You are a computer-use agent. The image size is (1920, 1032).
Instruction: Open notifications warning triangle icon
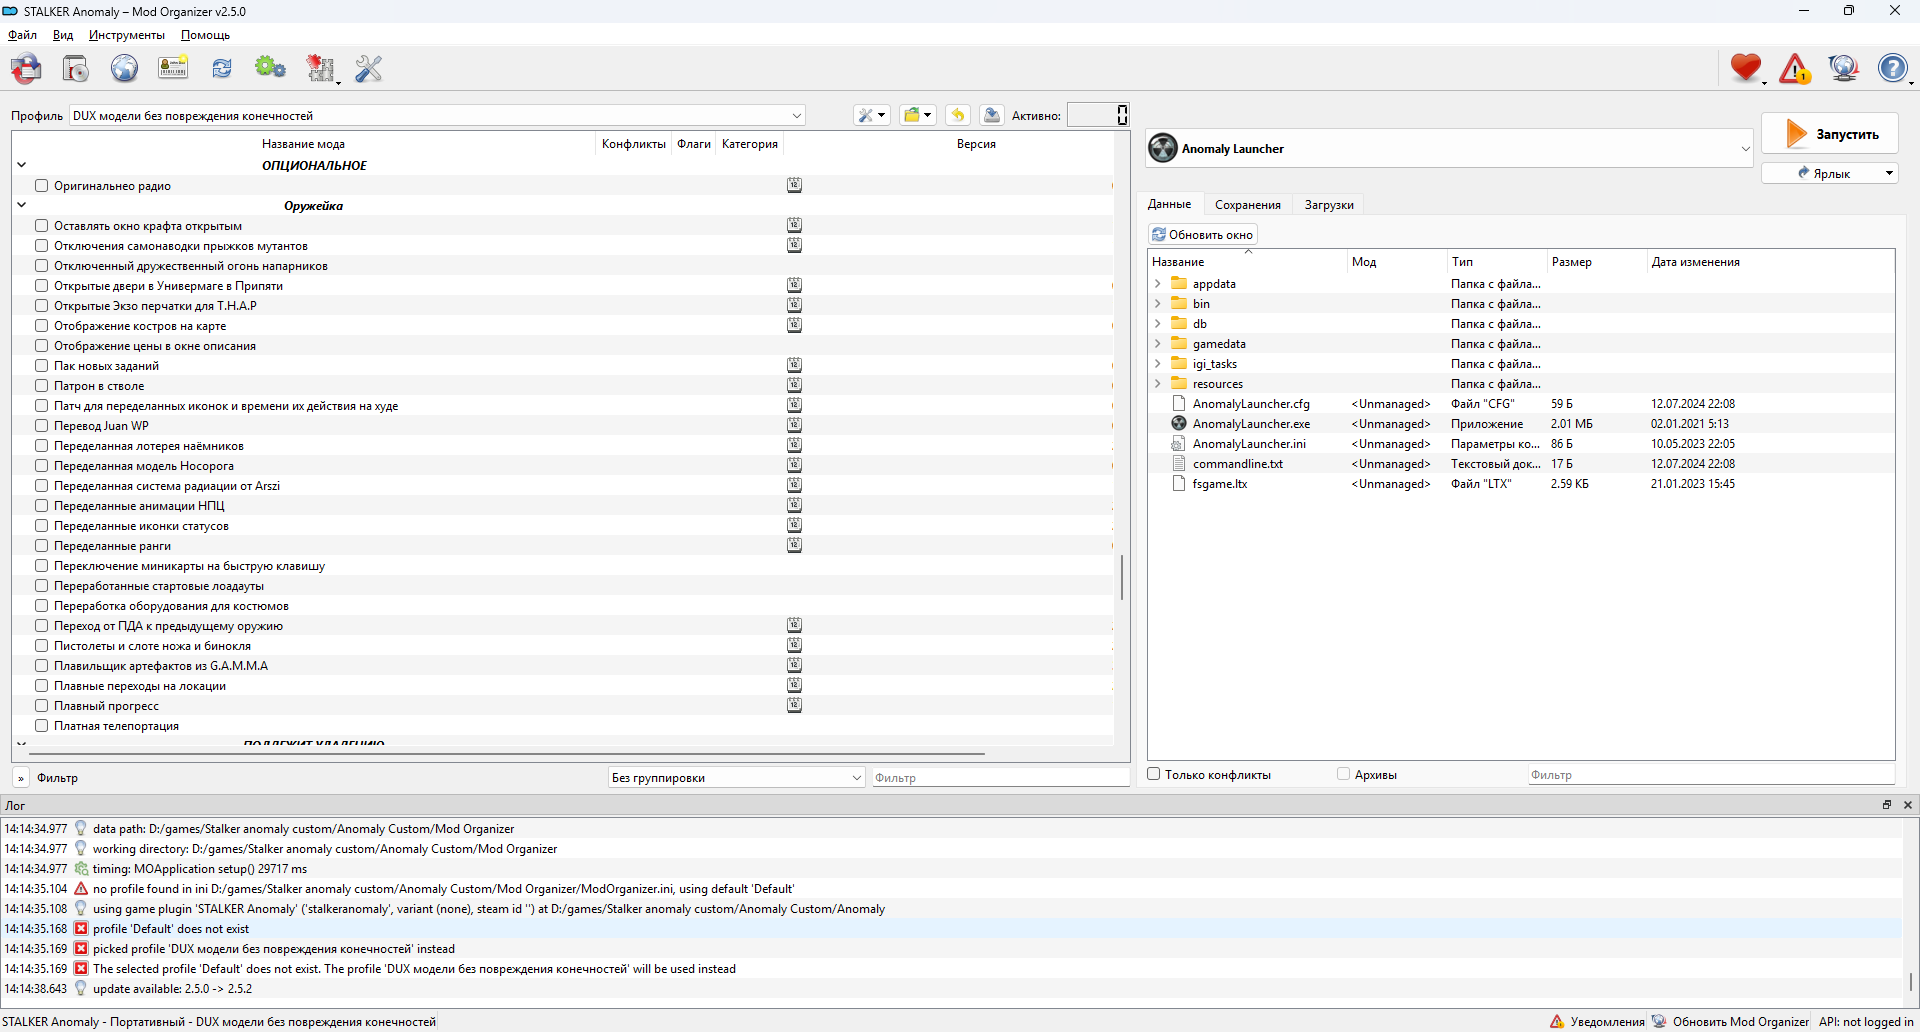click(x=1794, y=69)
